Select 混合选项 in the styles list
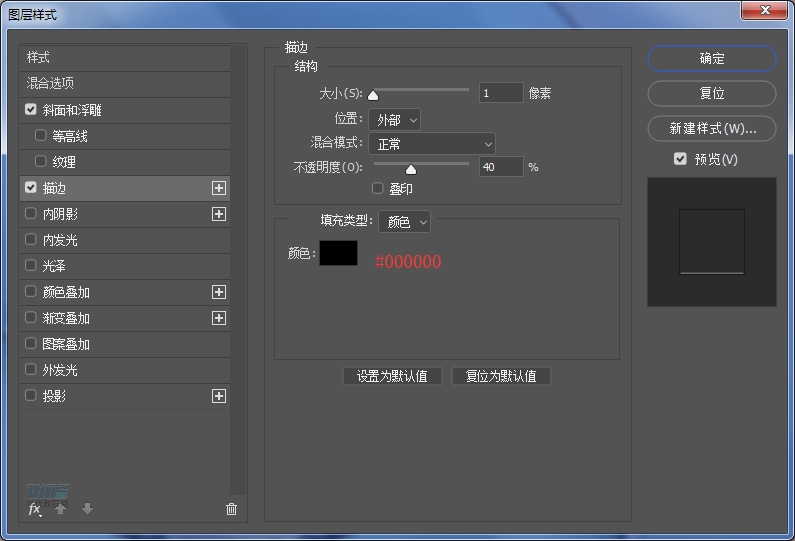Image resolution: width=795 pixels, height=541 pixels. (51, 84)
